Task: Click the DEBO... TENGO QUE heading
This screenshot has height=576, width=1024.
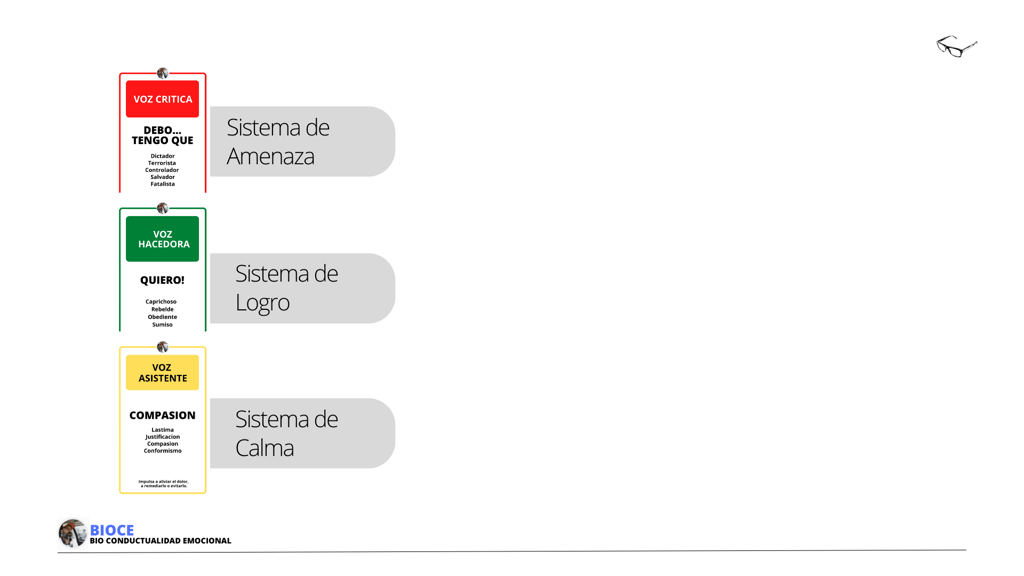Action: (162, 135)
